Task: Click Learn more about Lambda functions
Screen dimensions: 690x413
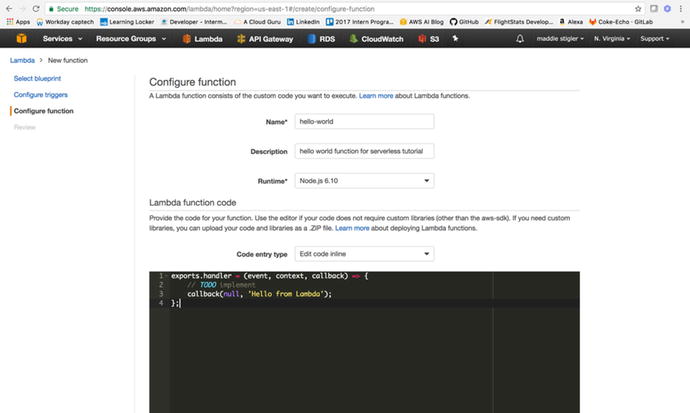Action: tap(376, 96)
